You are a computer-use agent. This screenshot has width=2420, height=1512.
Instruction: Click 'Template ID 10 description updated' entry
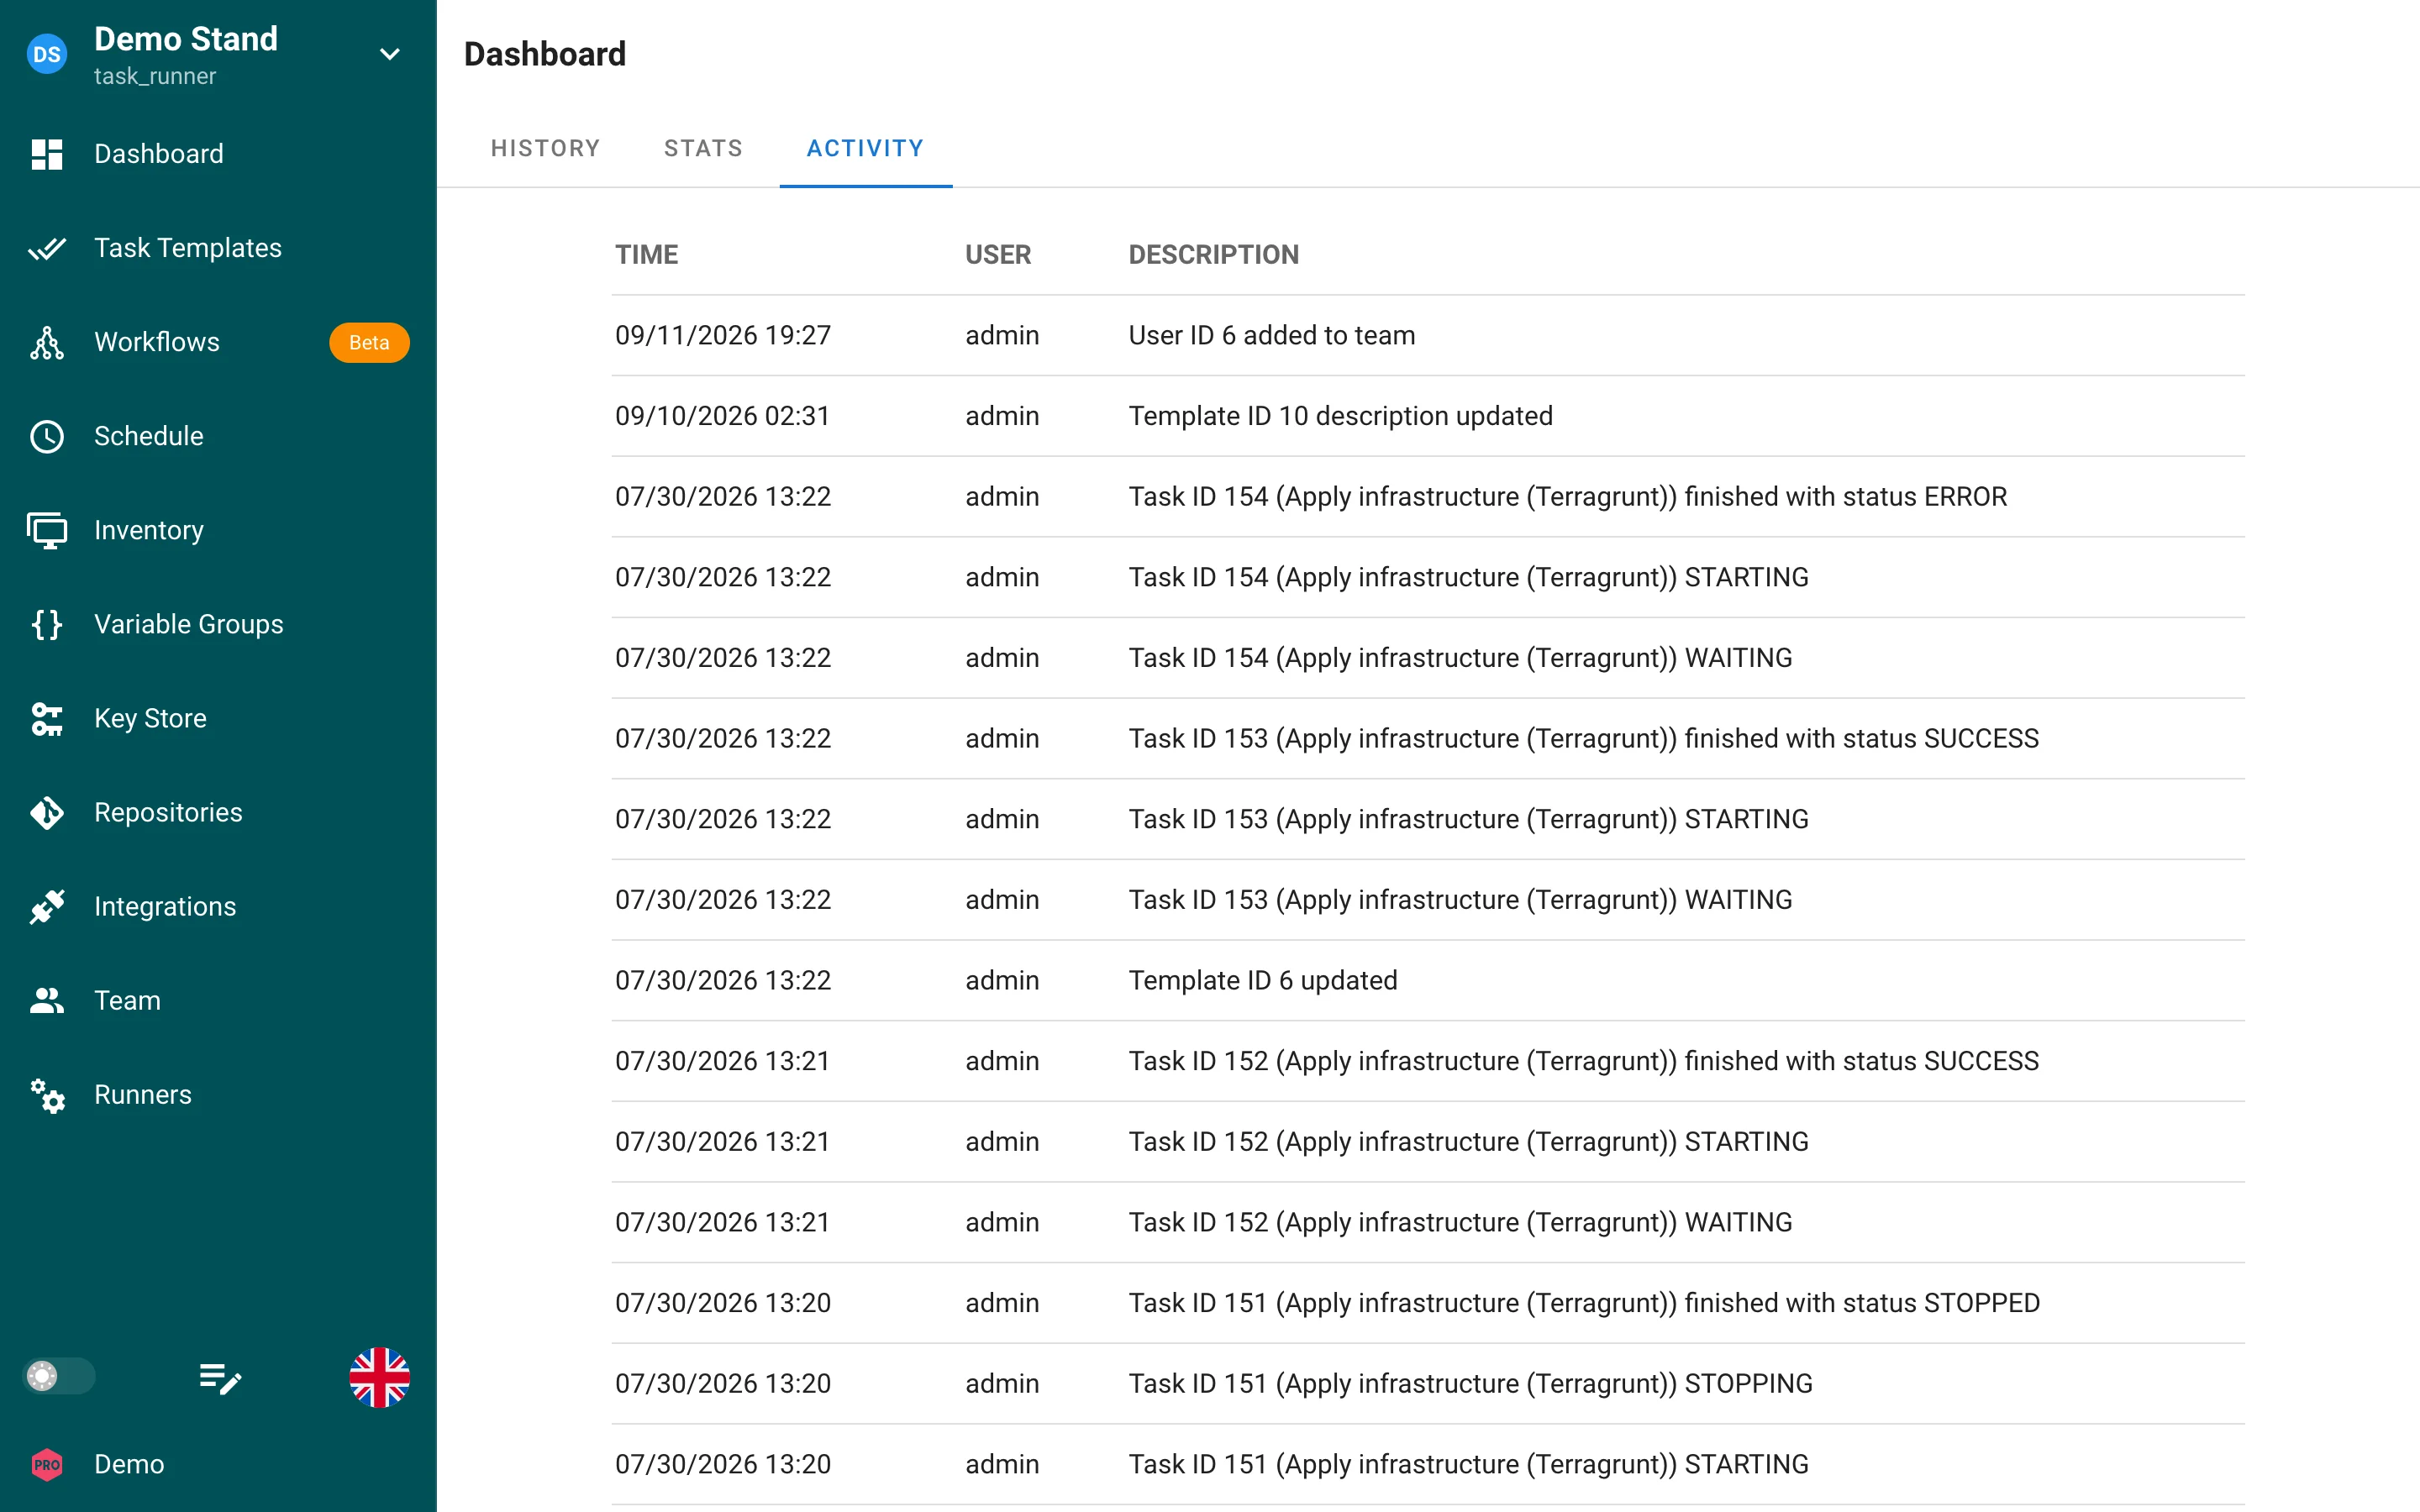(x=1341, y=416)
